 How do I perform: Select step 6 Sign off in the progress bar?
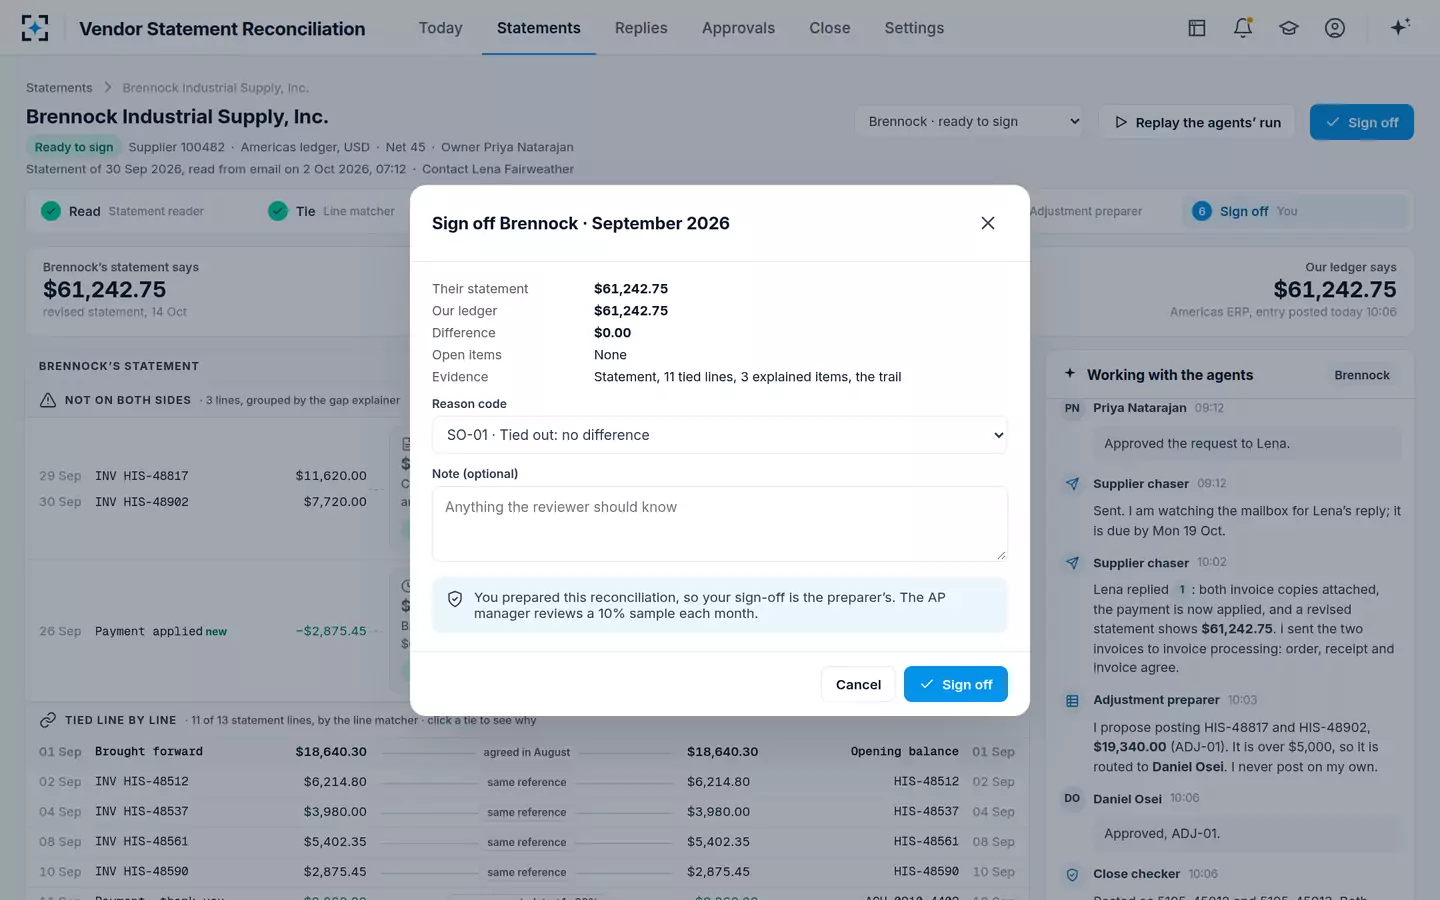(1295, 211)
